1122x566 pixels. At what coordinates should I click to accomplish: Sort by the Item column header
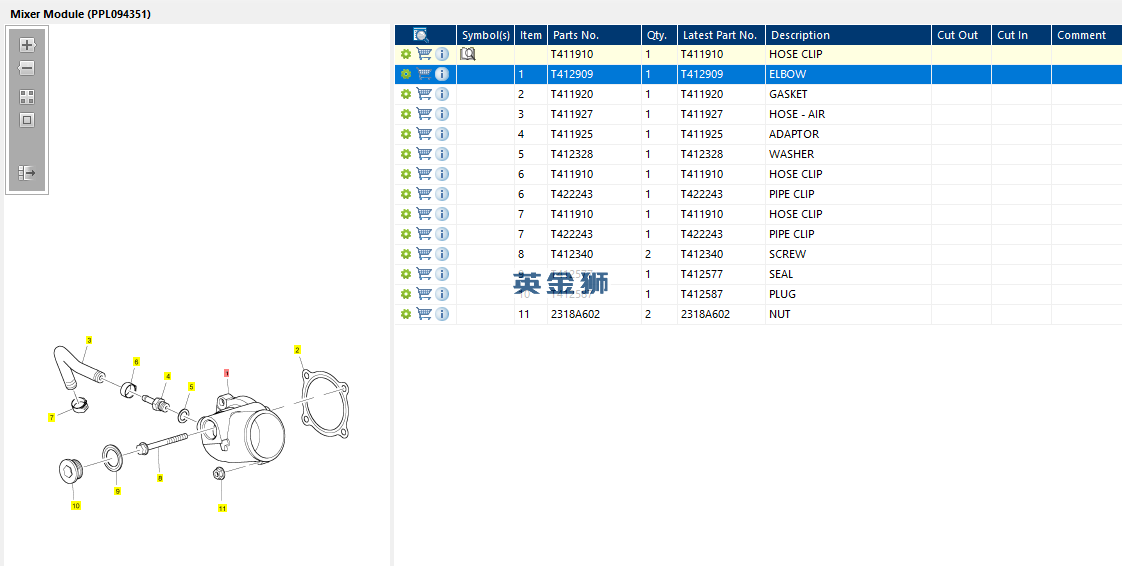pyautogui.click(x=531, y=35)
